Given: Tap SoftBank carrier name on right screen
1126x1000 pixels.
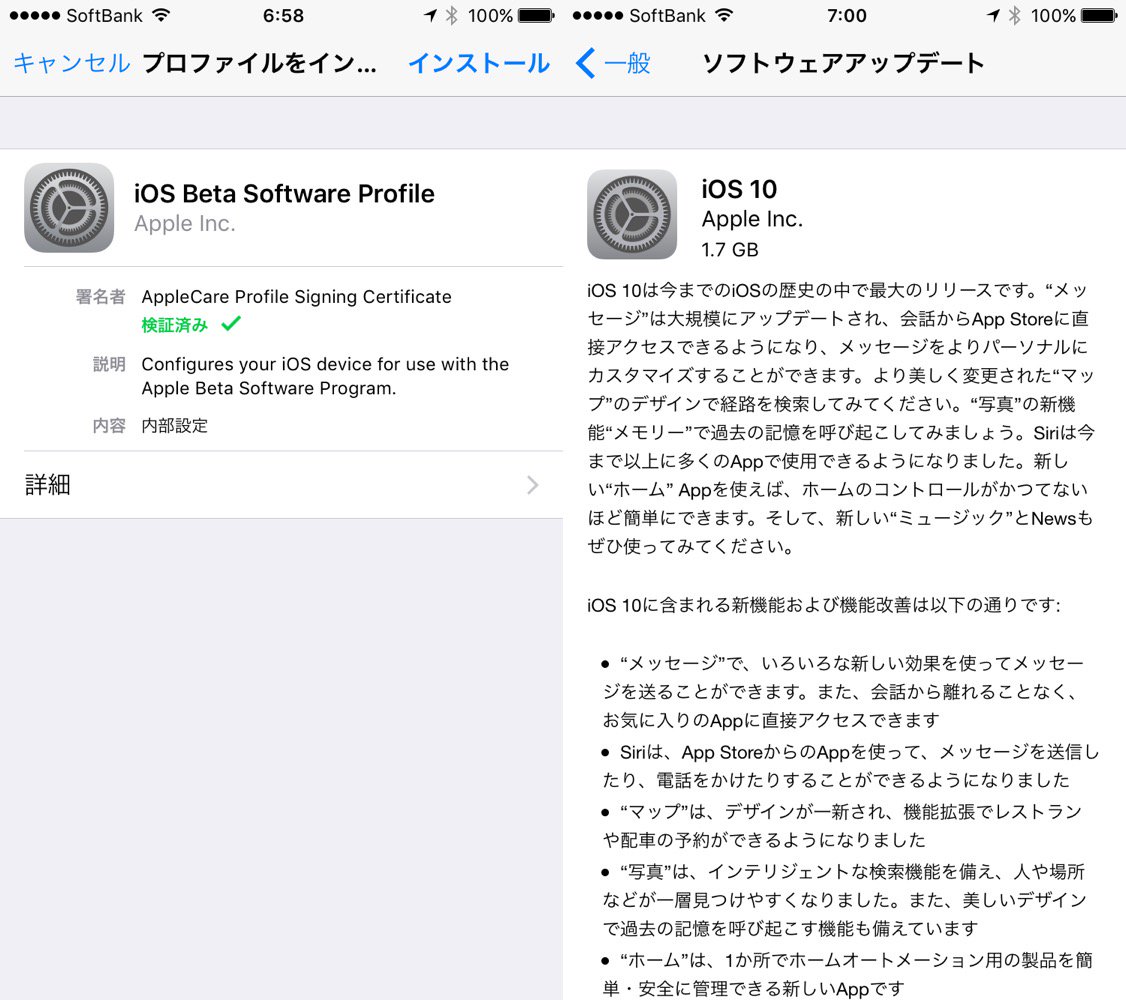Looking at the screenshot, I should pos(667,16).
